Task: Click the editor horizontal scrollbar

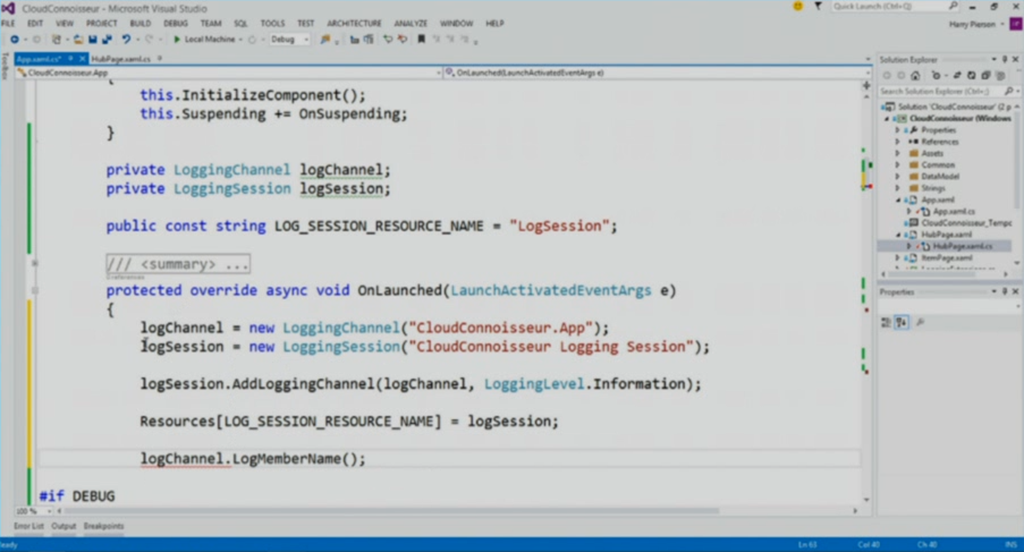Action: (x=392, y=511)
